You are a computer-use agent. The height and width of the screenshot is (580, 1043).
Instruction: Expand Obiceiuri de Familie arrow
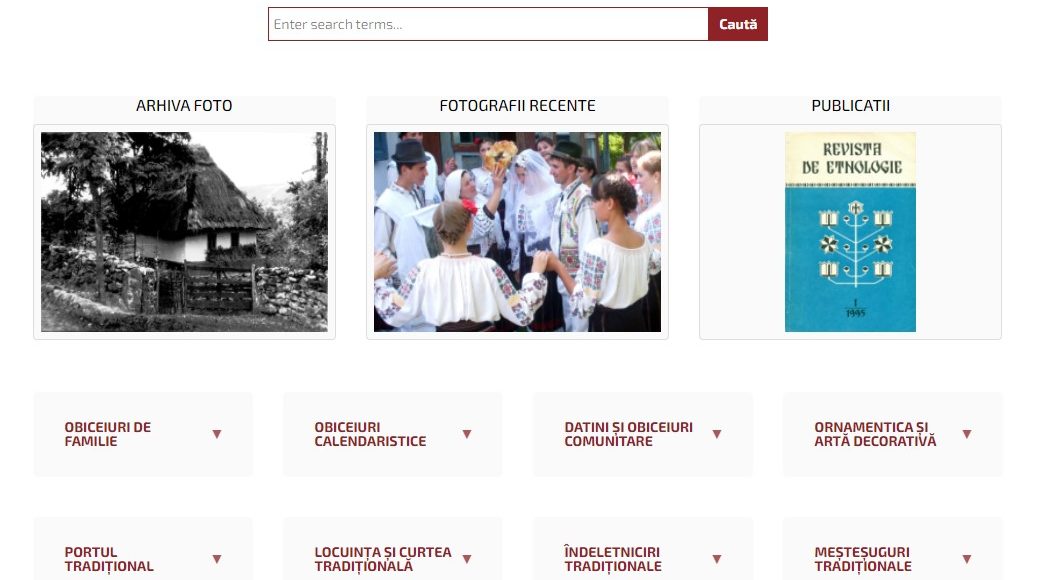[217, 434]
